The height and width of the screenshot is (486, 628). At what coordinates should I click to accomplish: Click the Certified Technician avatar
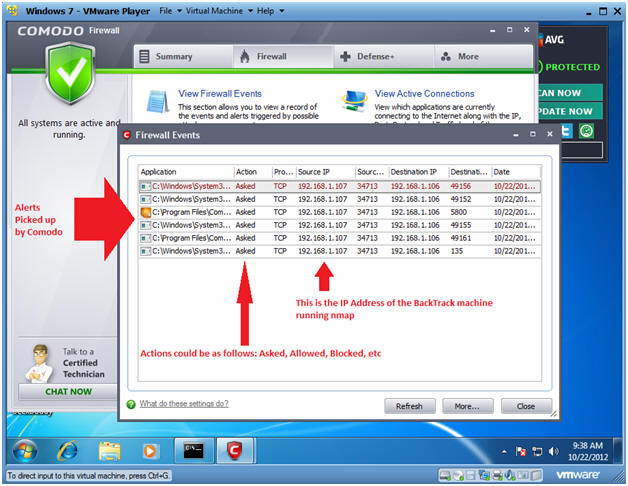(x=40, y=363)
